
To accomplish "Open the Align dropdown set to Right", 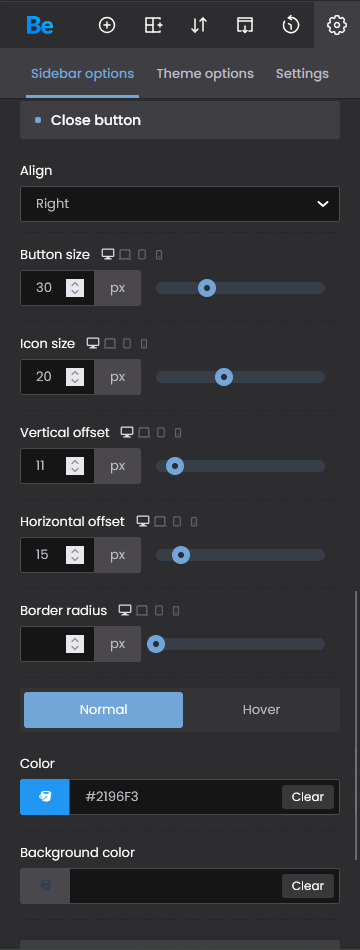I will click(180, 204).
